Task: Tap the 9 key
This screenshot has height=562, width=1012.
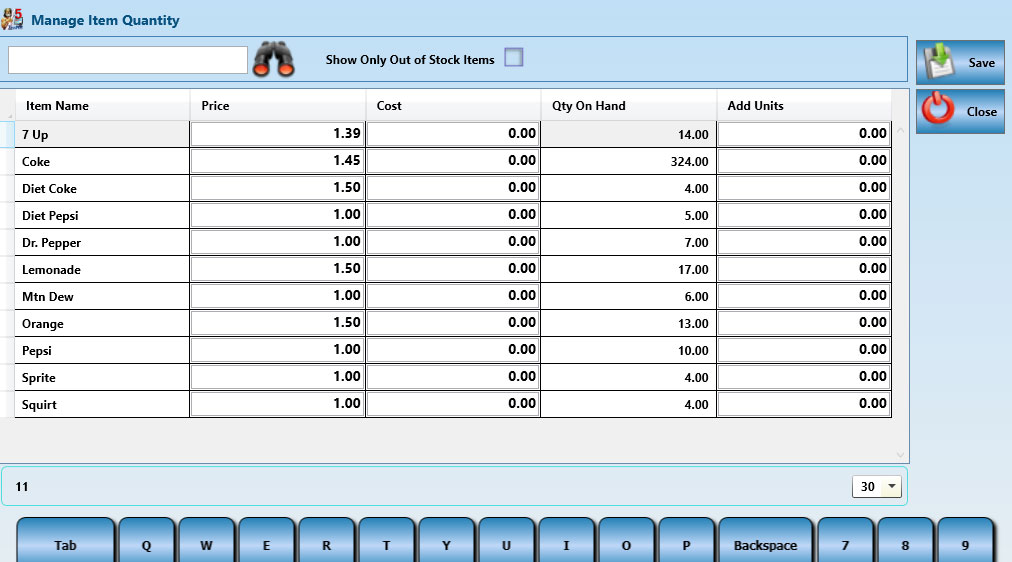Action: (x=966, y=541)
